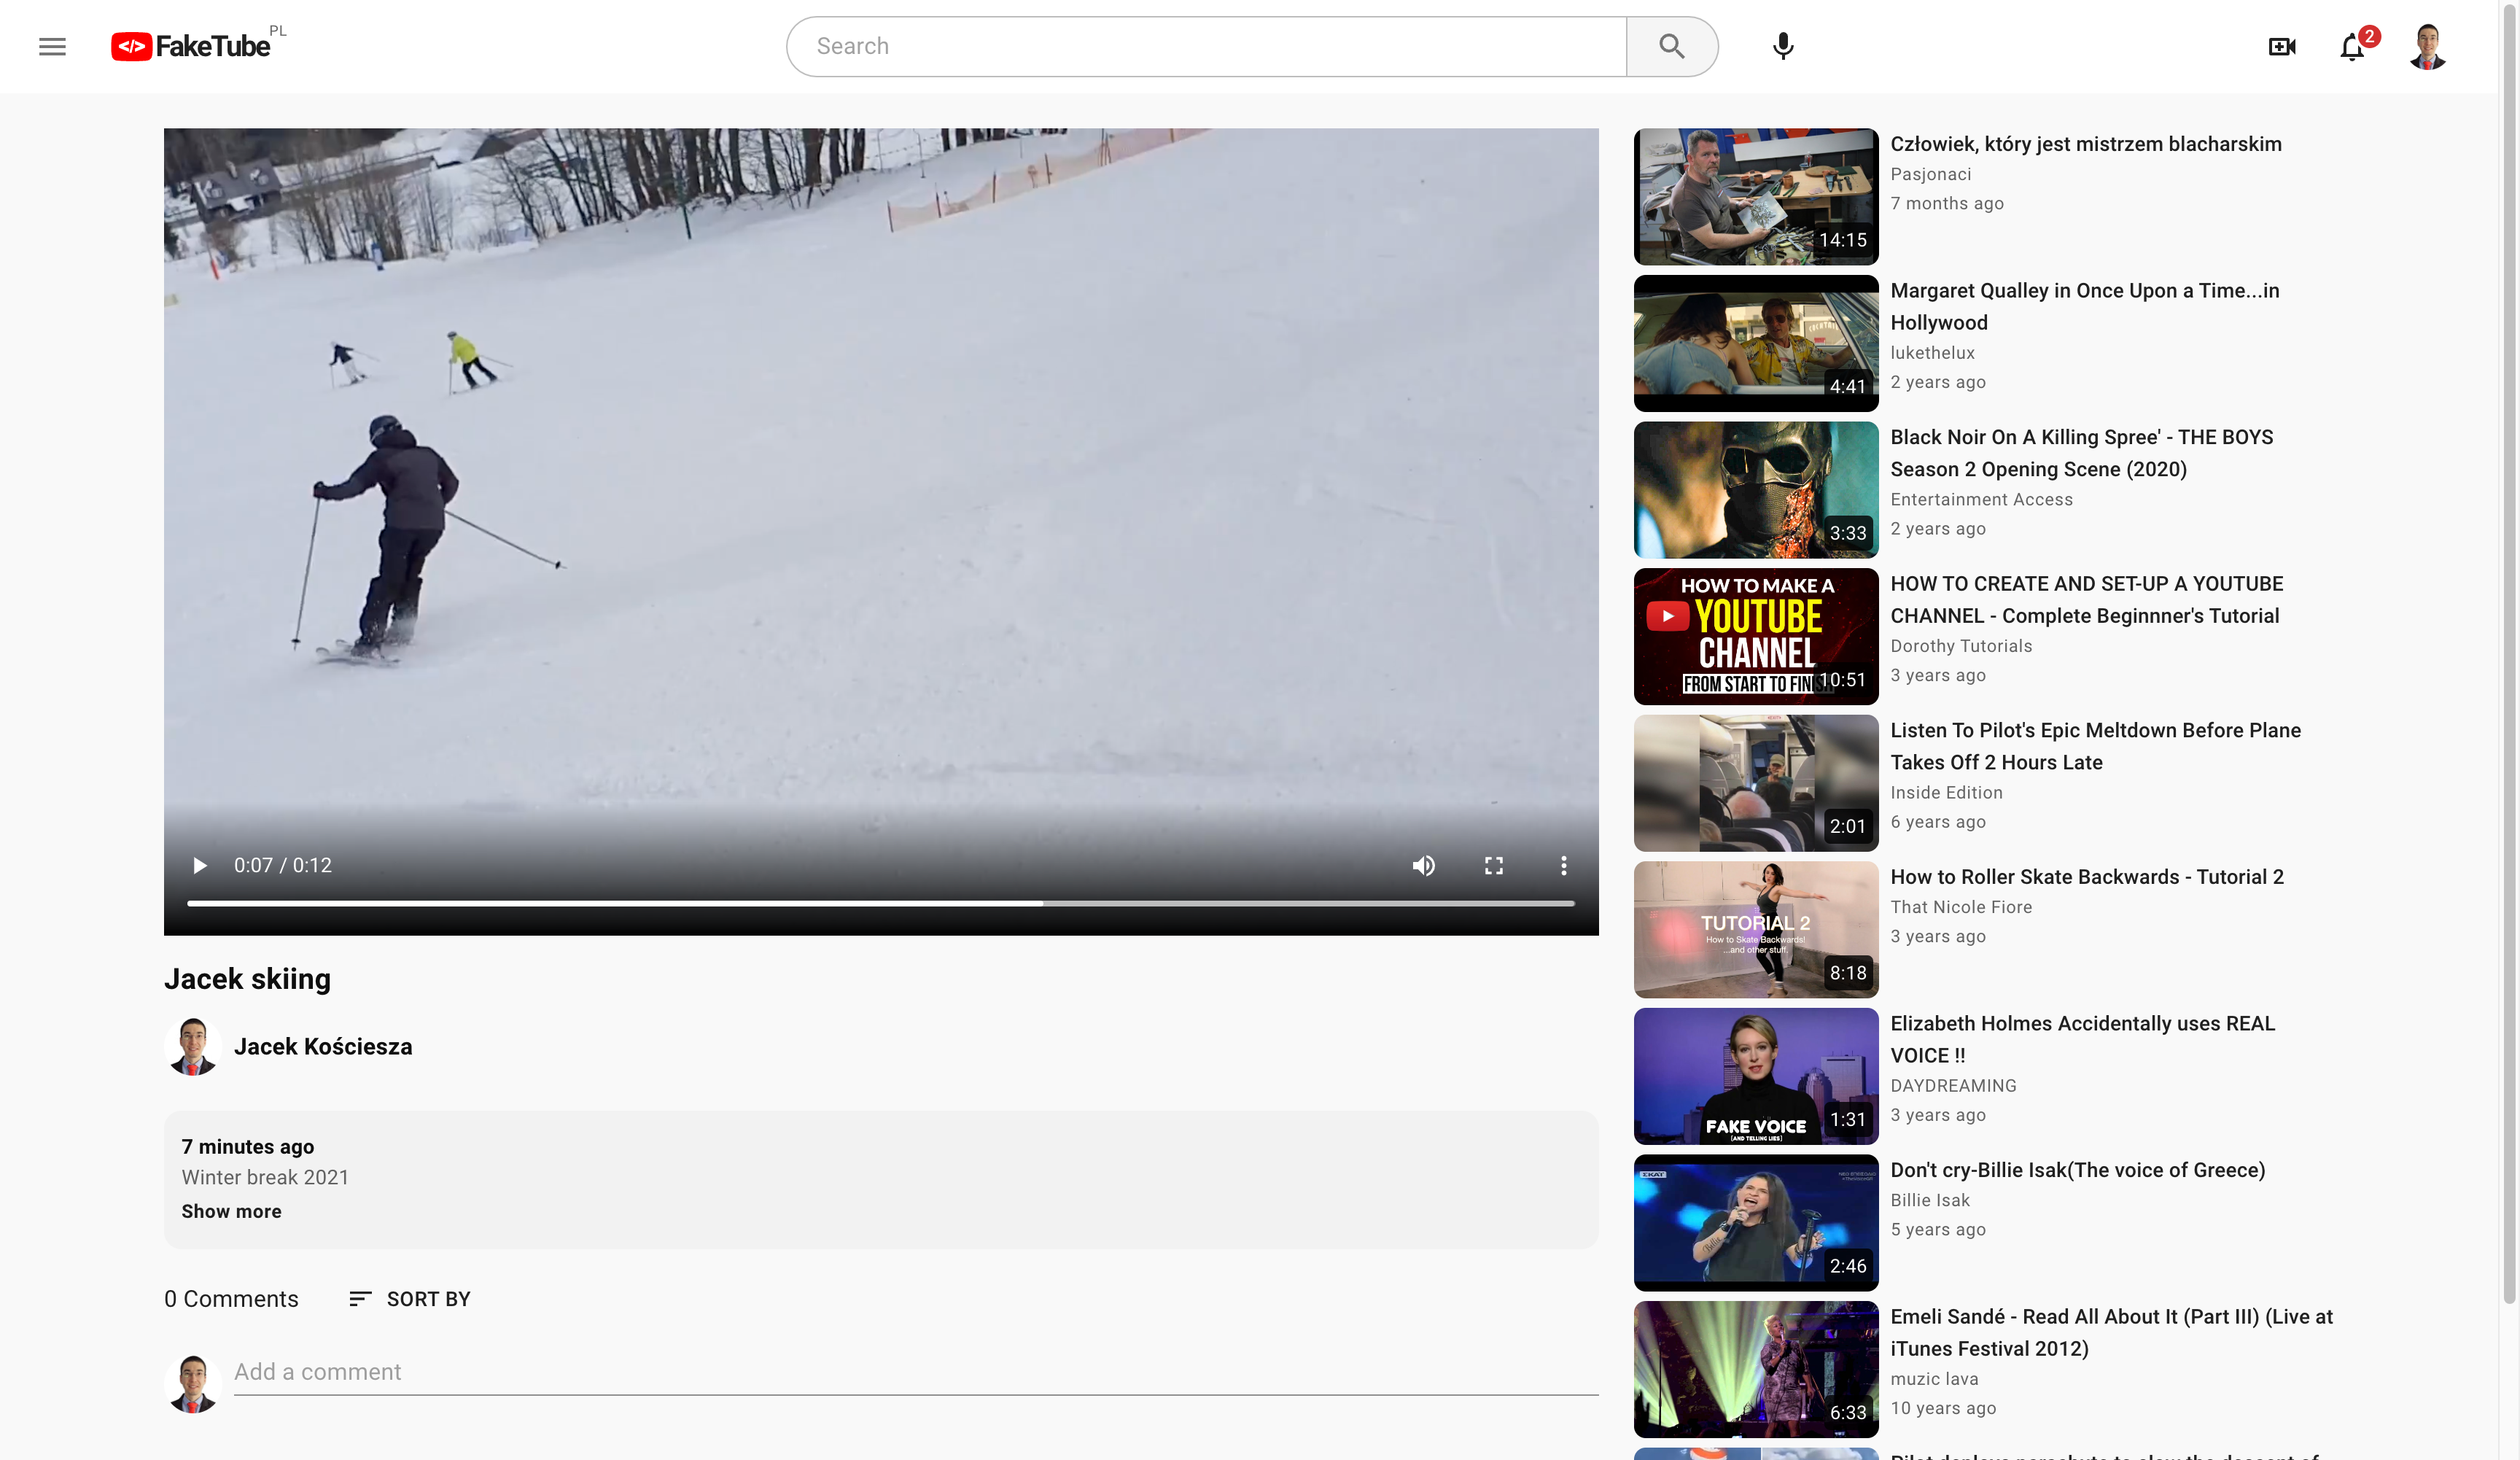Click title 'Listen To Pilot's Epic Meltdown'
2520x1460 pixels.
click(x=2096, y=746)
